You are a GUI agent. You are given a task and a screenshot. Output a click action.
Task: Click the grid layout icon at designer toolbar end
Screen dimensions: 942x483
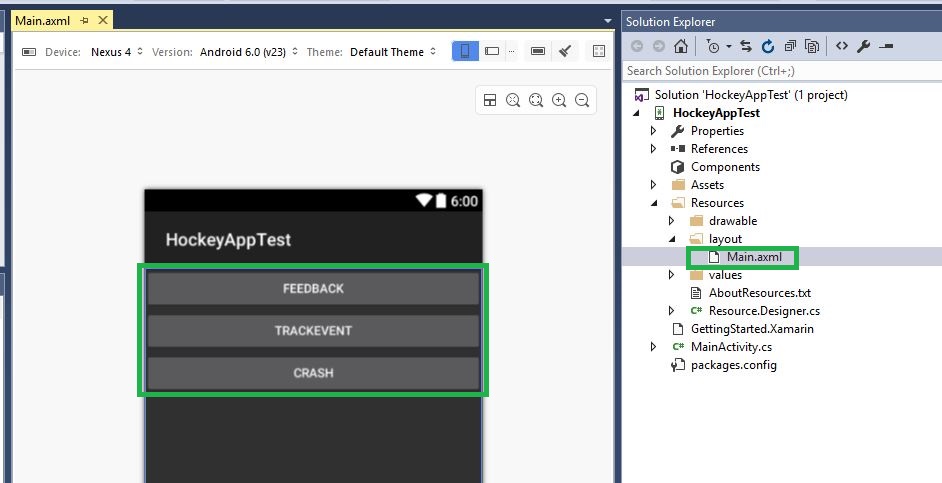pyautogui.click(x=598, y=52)
